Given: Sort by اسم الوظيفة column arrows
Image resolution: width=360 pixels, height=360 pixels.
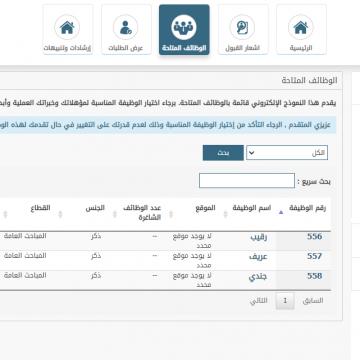Looking at the screenshot, I should (x=225, y=214).
